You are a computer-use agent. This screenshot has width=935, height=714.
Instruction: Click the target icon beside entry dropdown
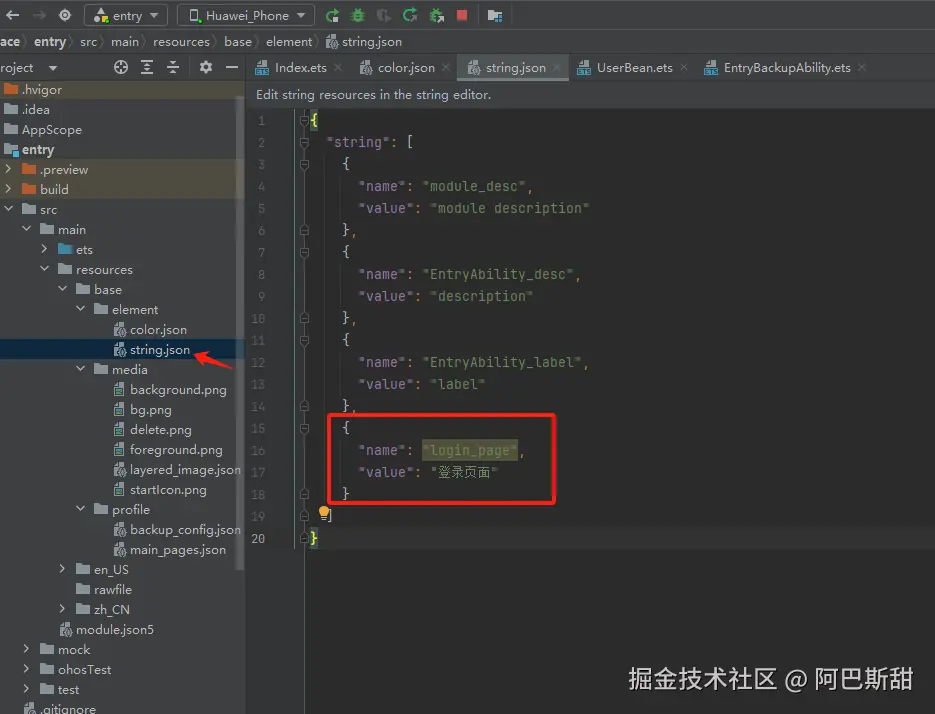(65, 16)
